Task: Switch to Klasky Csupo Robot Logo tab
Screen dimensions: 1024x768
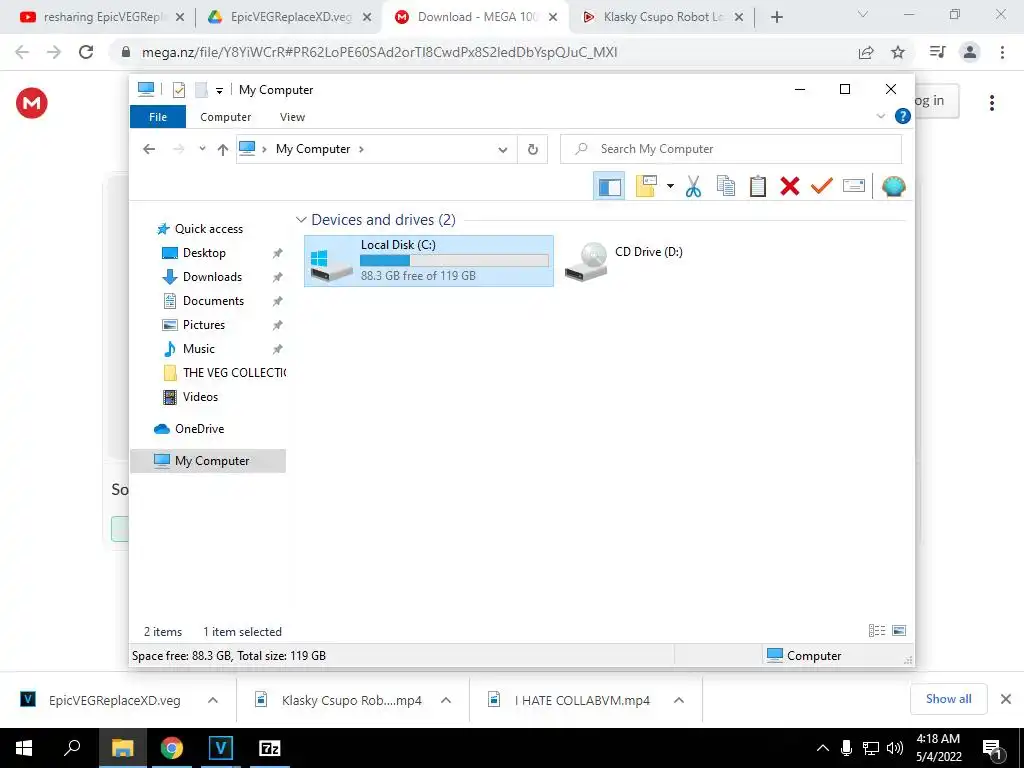Action: click(x=664, y=17)
